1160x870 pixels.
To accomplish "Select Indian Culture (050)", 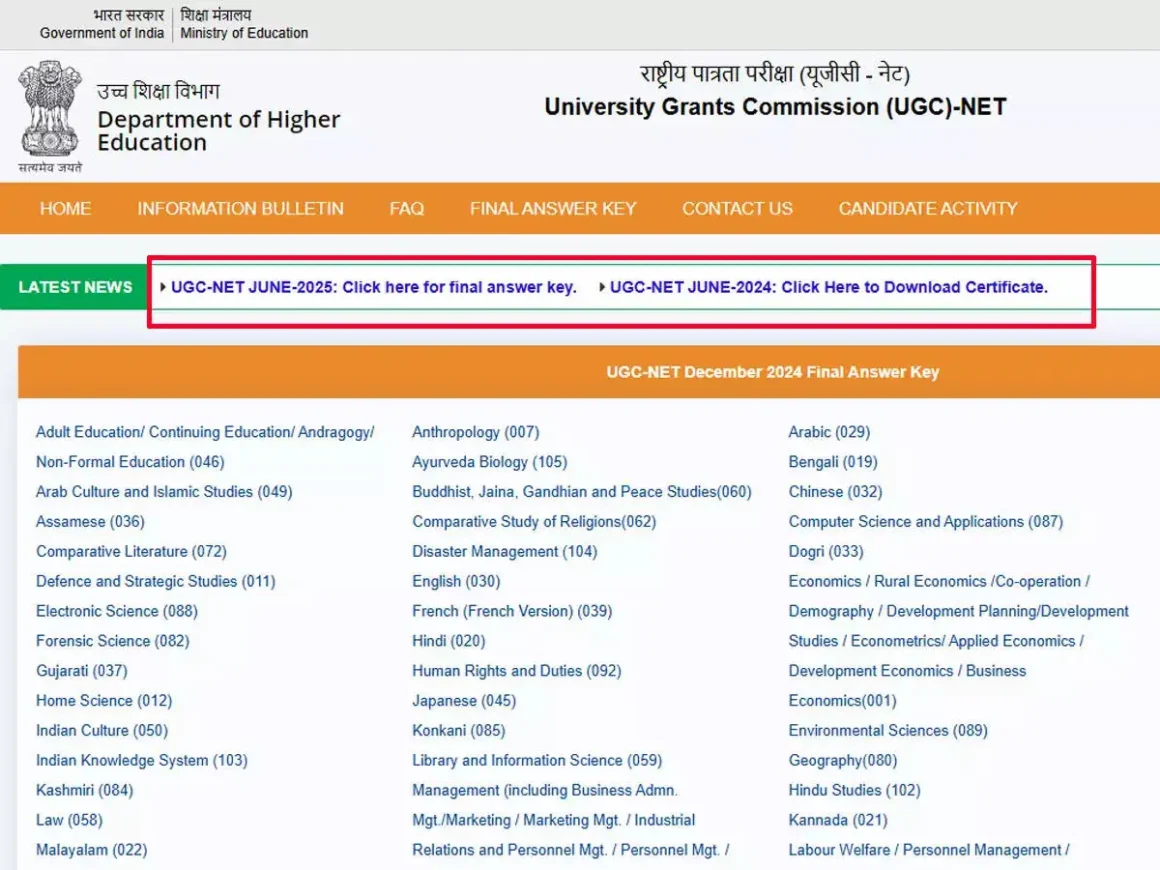I will (x=102, y=730).
